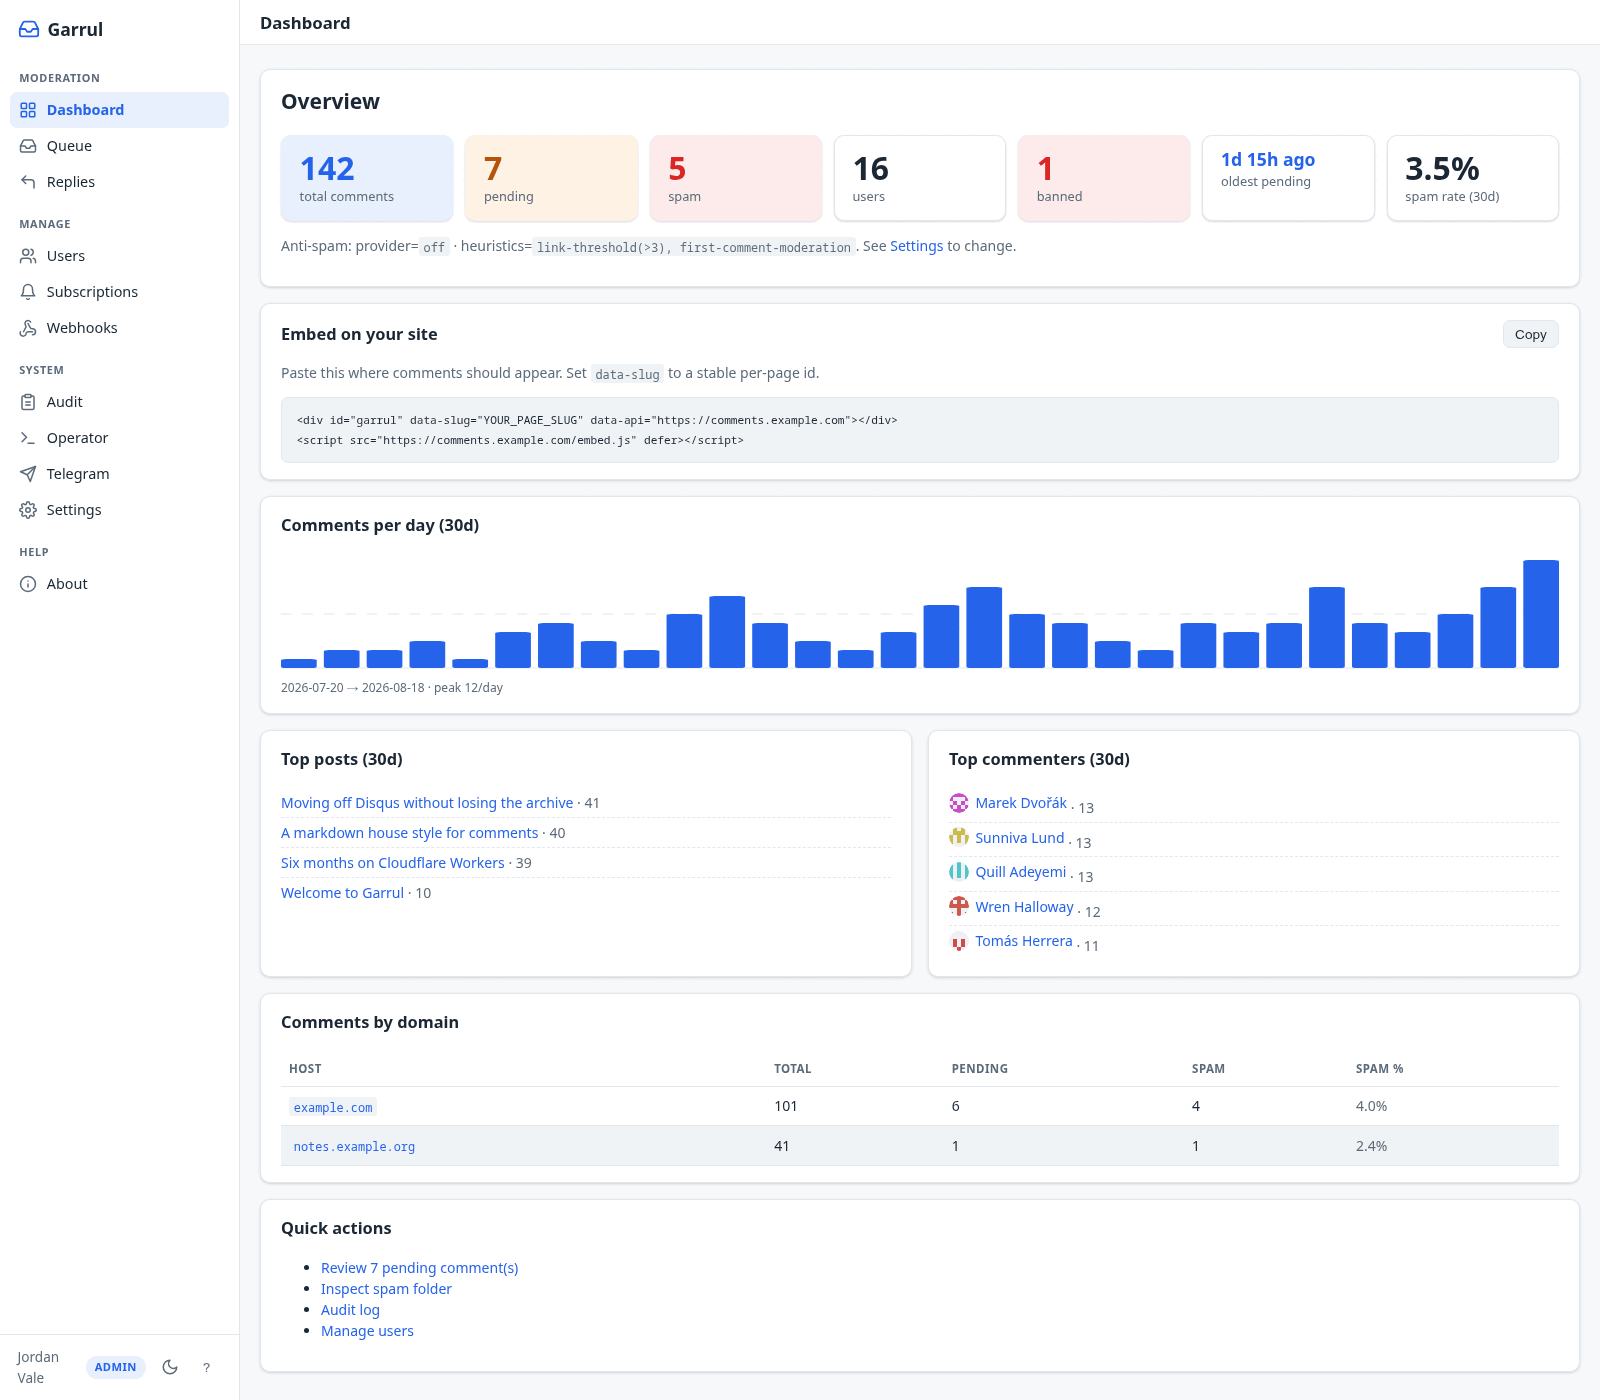Viewport: 1600px width, 1400px height.
Task: Click the tallest bar in chart
Action: pos(1541,614)
